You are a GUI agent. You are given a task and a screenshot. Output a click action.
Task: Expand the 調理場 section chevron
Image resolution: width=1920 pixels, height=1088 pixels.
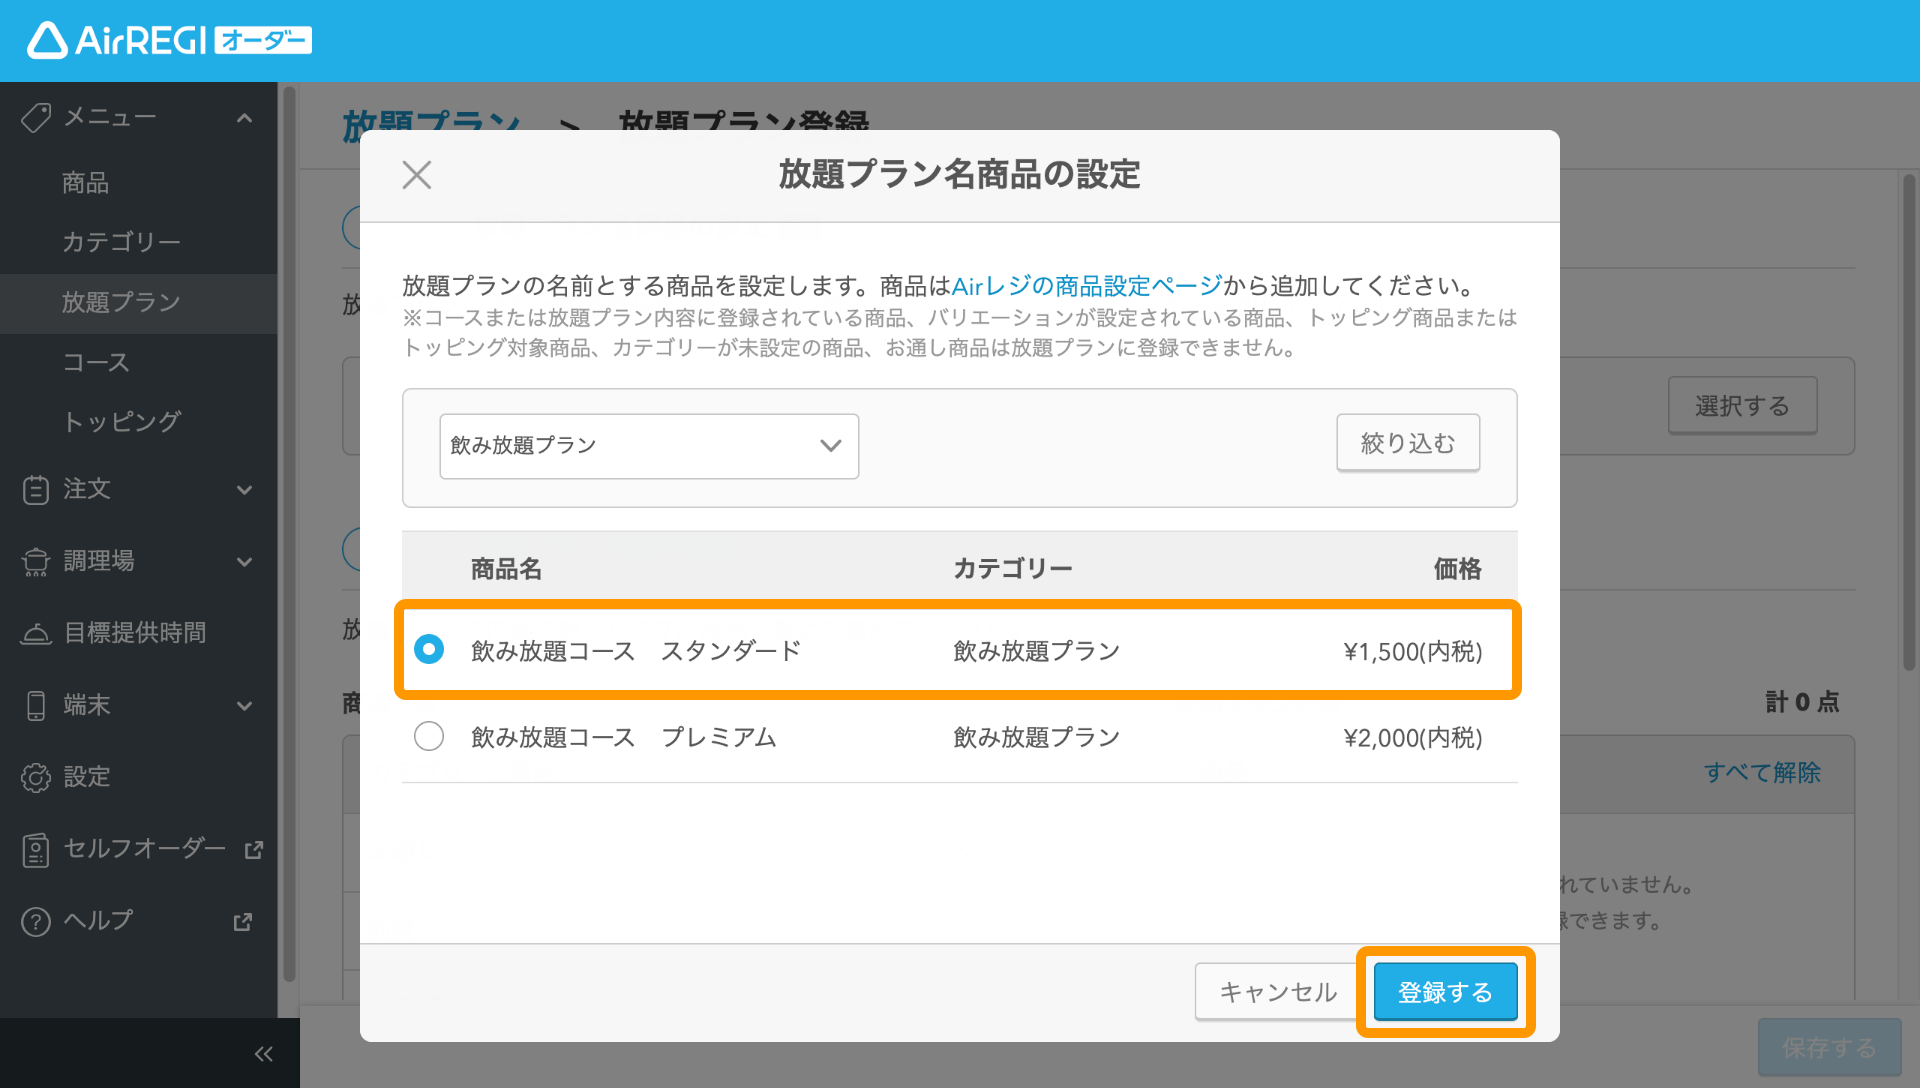point(244,562)
